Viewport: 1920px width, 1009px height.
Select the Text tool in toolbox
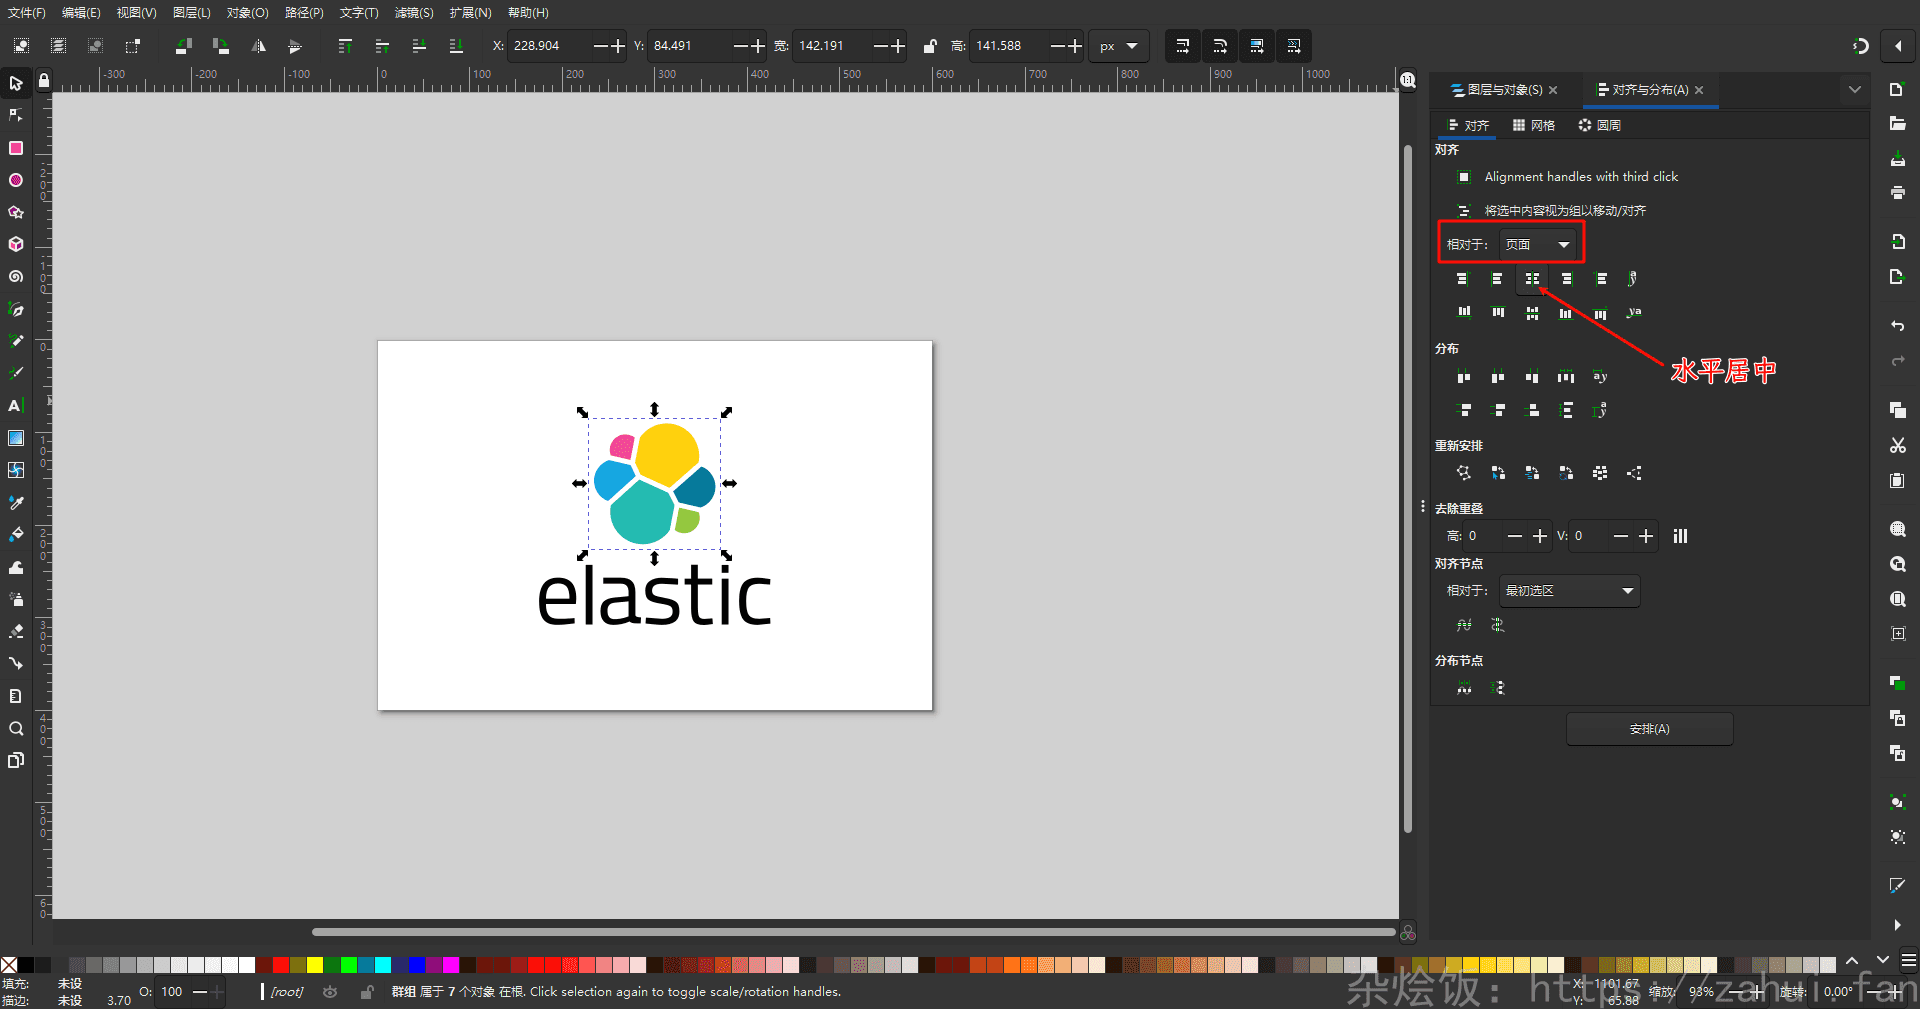(15, 405)
